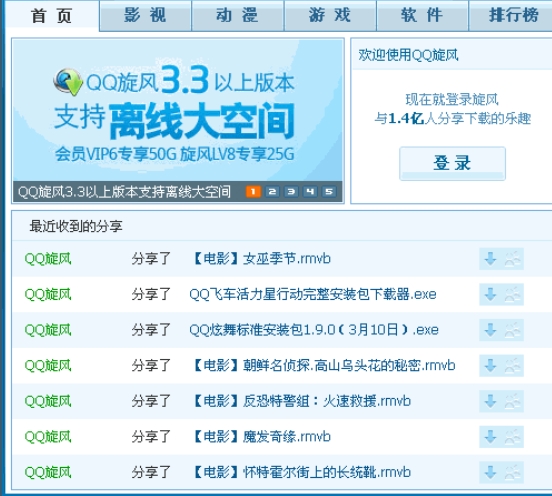552x496 pixels.
Task: Click the 最近收到的分享 heading
Action: (76, 226)
